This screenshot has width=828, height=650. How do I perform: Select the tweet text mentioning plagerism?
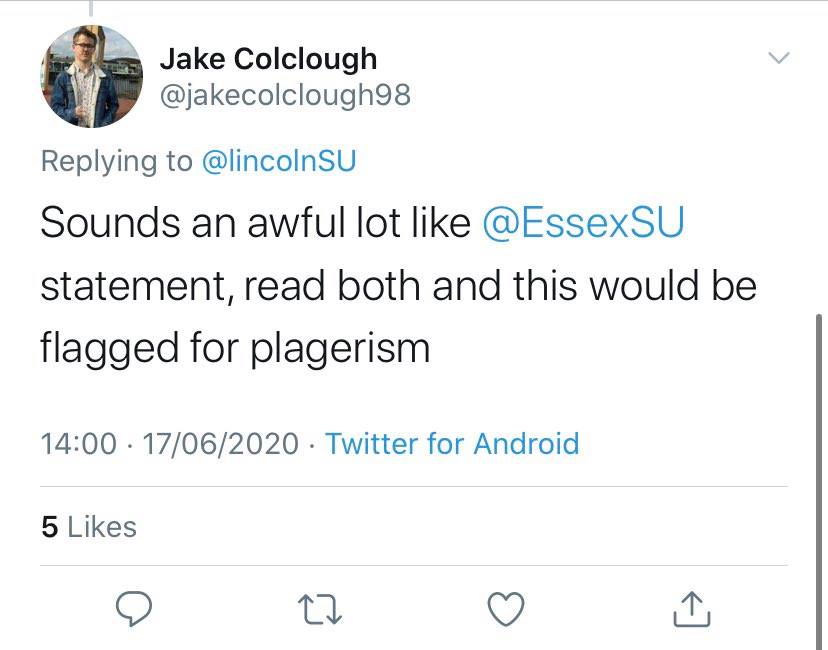[398, 286]
